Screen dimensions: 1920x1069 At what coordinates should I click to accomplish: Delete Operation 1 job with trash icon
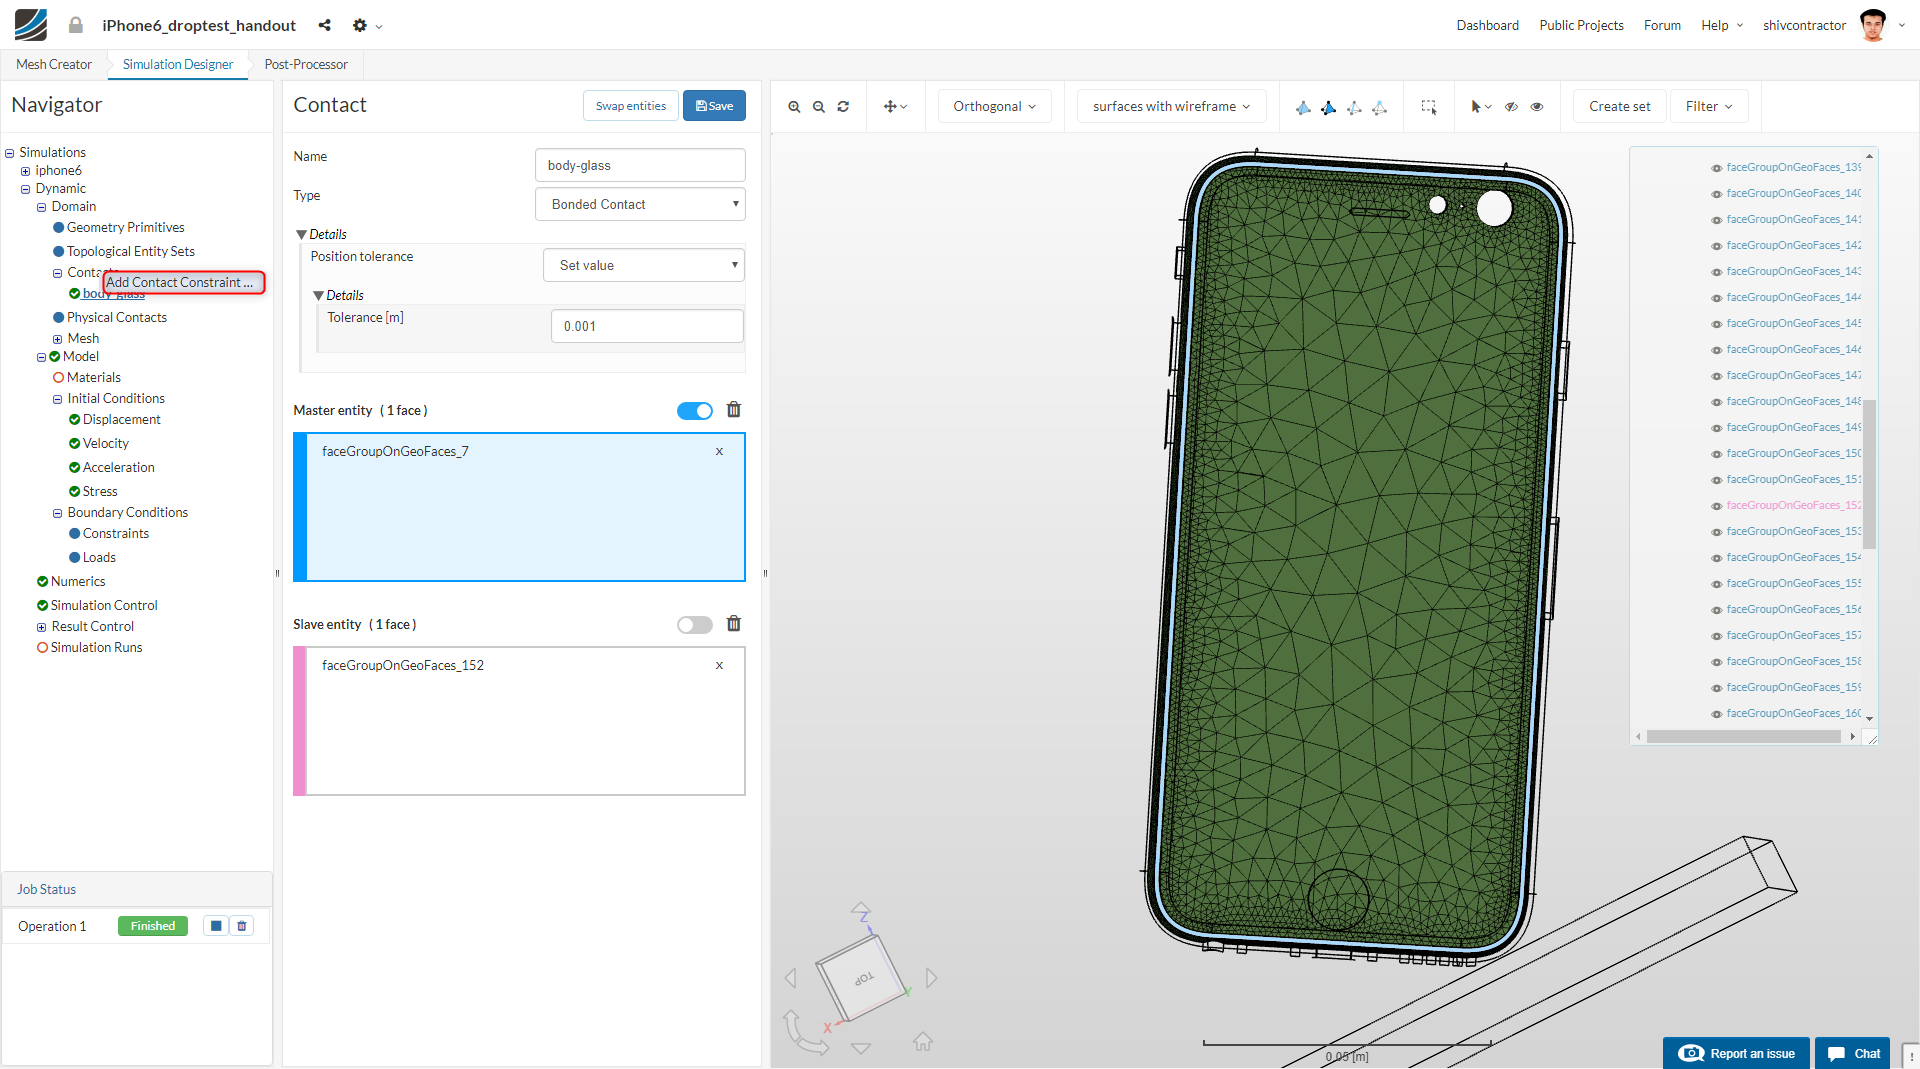pos(242,926)
